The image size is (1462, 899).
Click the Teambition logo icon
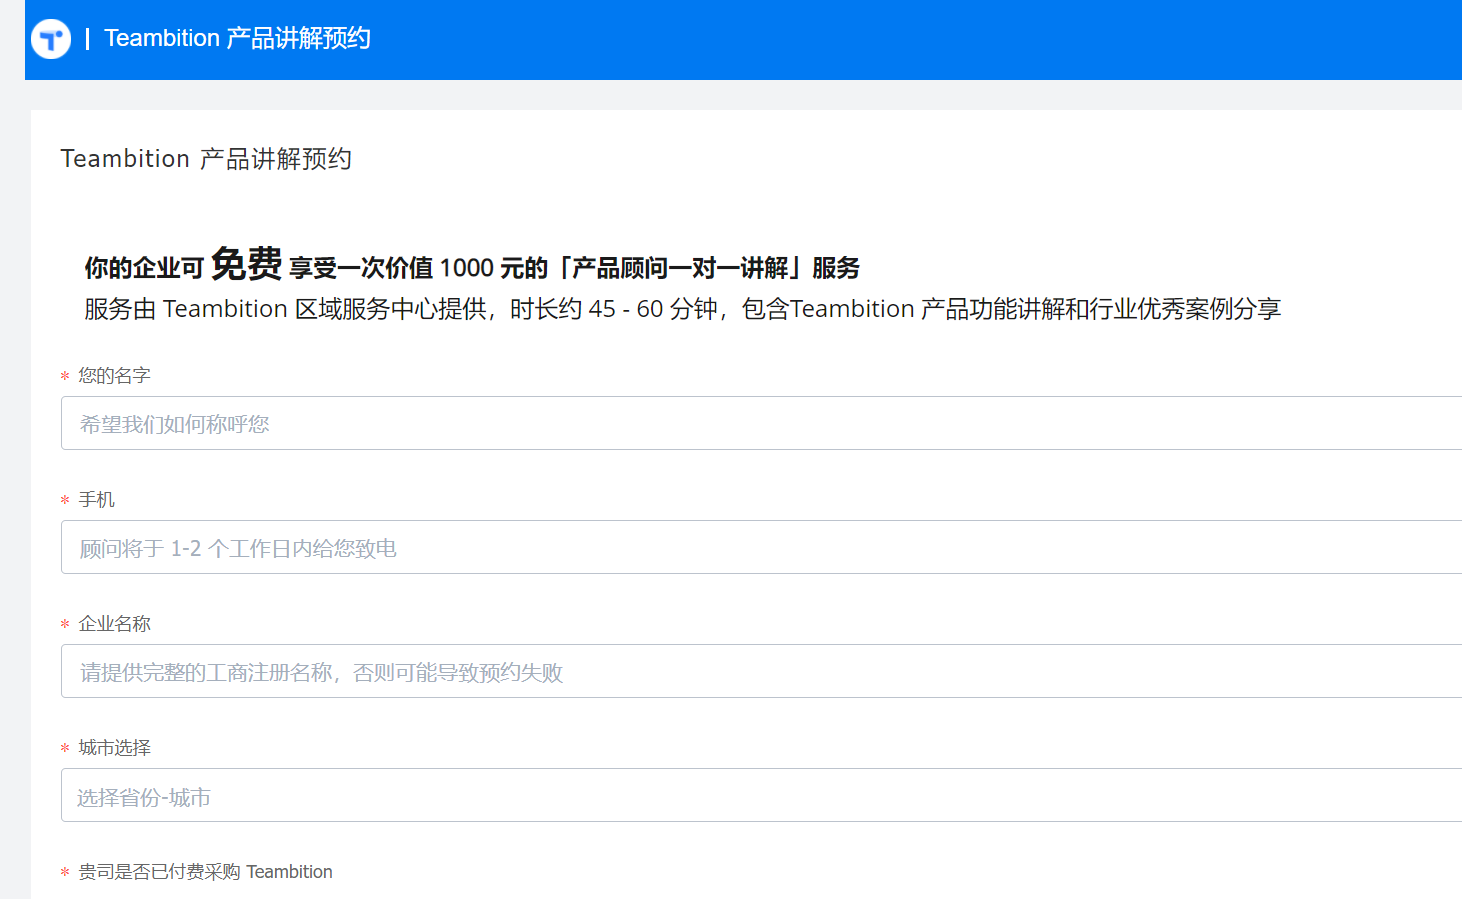point(51,39)
